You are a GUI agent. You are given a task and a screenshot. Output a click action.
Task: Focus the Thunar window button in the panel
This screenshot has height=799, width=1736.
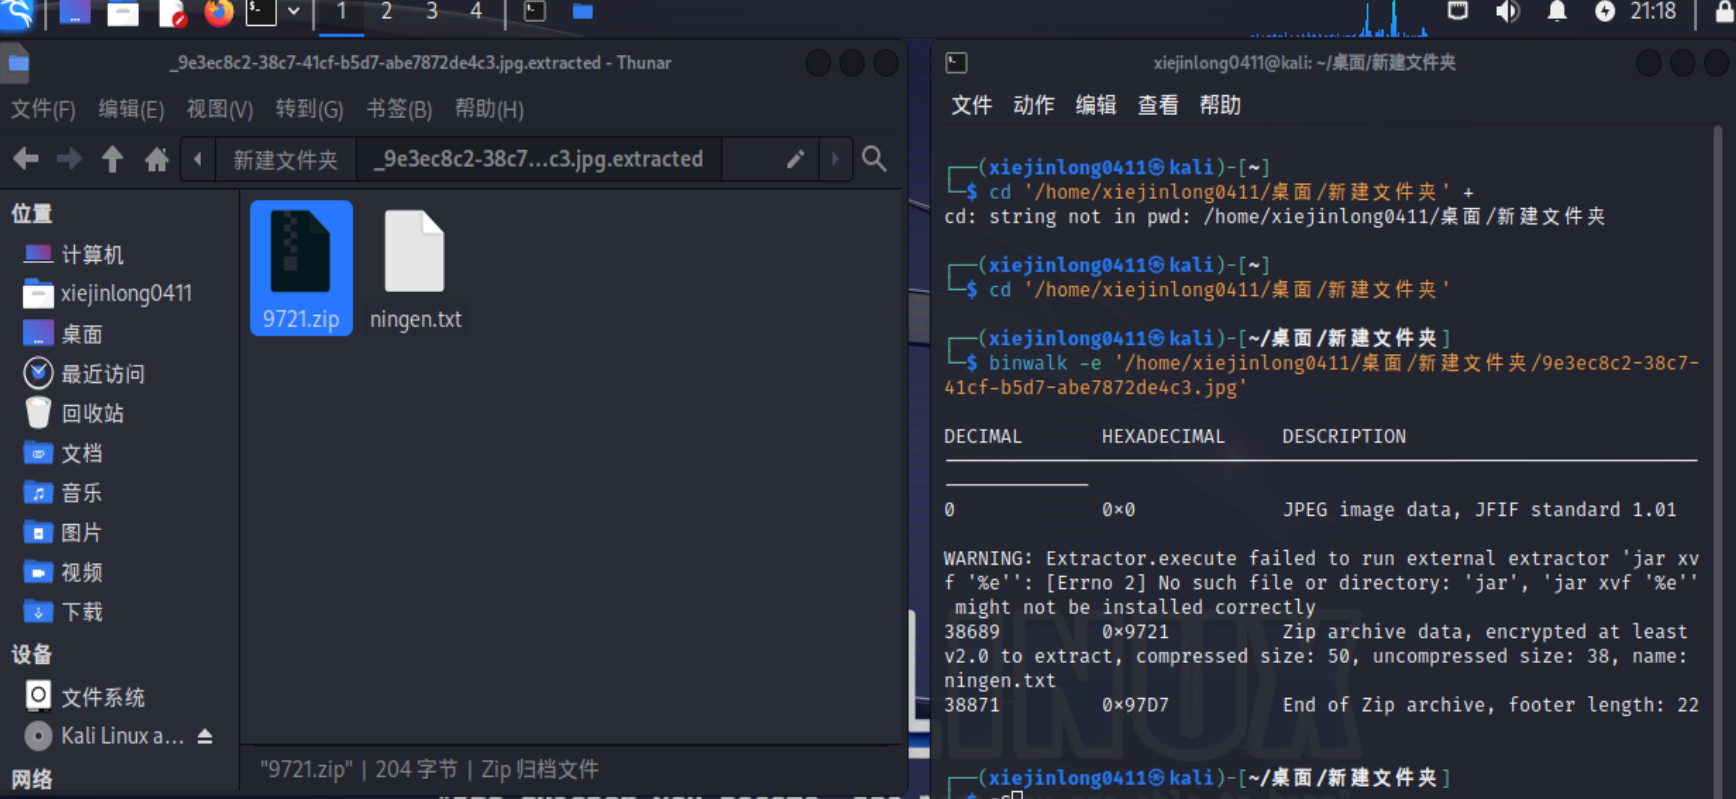583,12
